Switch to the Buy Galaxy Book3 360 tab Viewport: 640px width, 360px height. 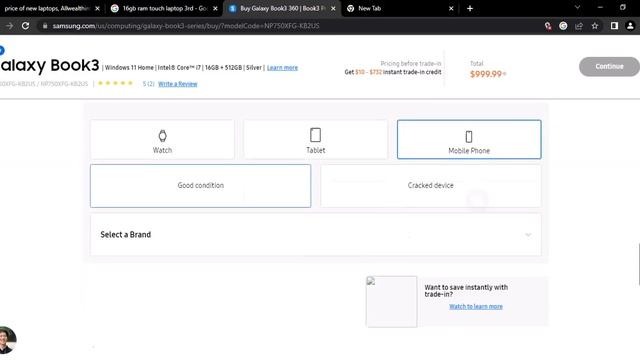pyautogui.click(x=282, y=8)
